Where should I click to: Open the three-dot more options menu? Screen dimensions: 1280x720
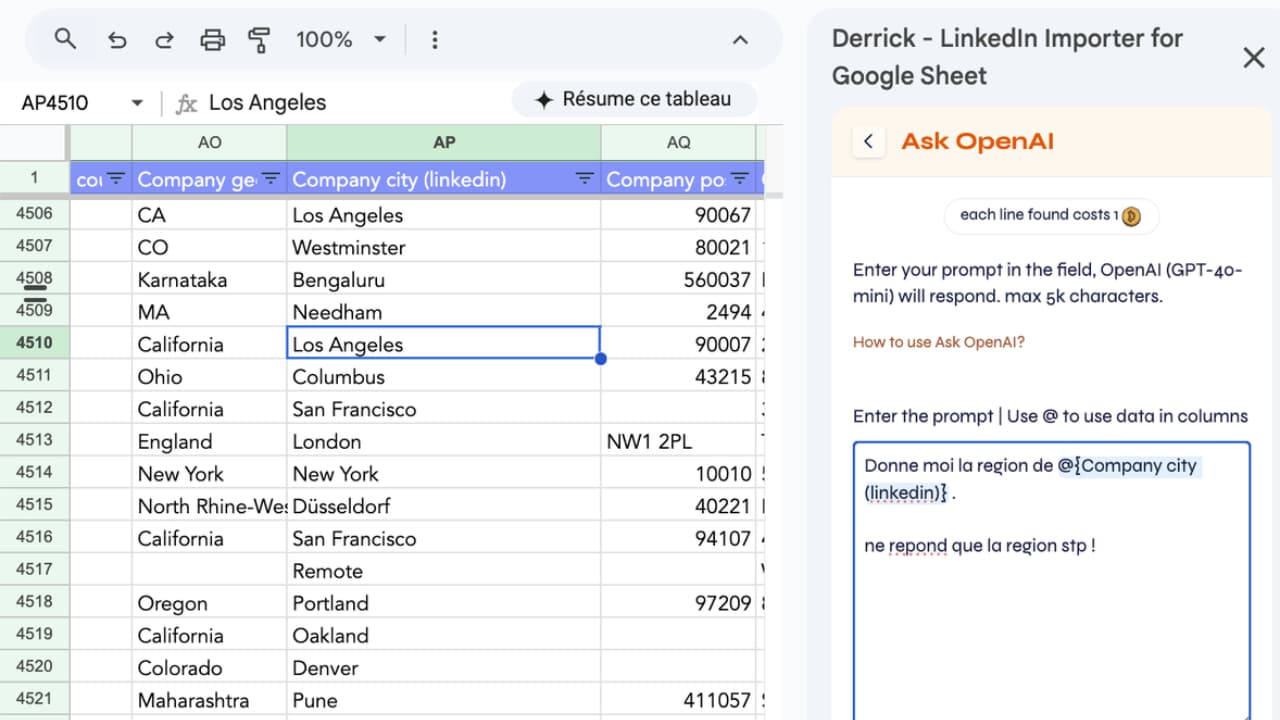pyautogui.click(x=434, y=40)
